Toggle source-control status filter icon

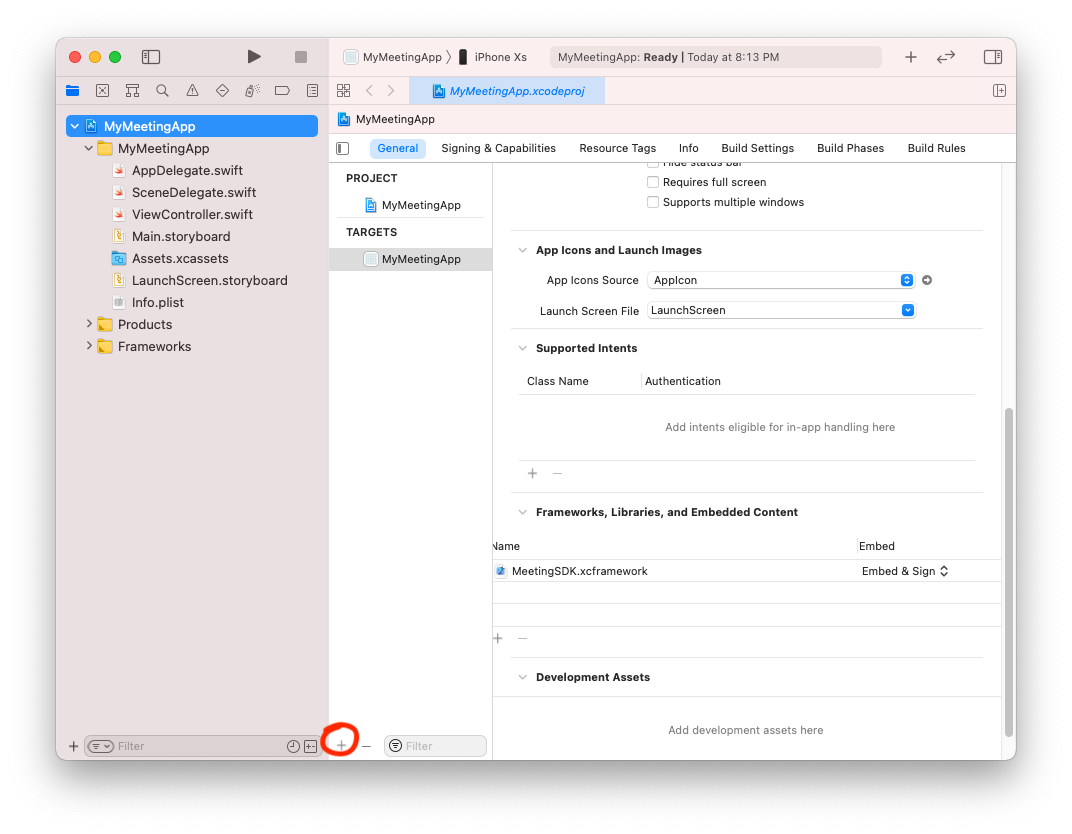[x=310, y=746]
